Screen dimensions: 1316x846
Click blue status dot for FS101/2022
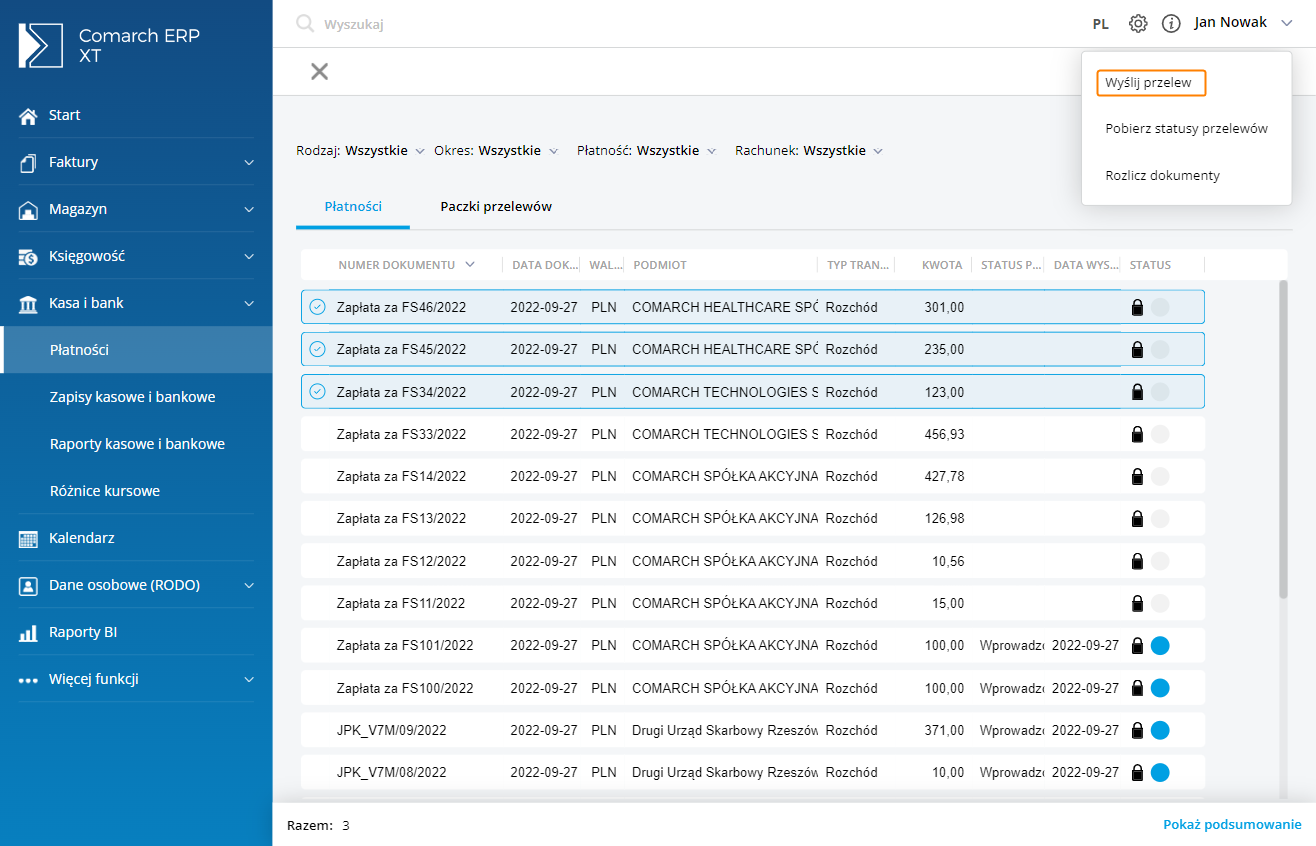(x=1160, y=646)
